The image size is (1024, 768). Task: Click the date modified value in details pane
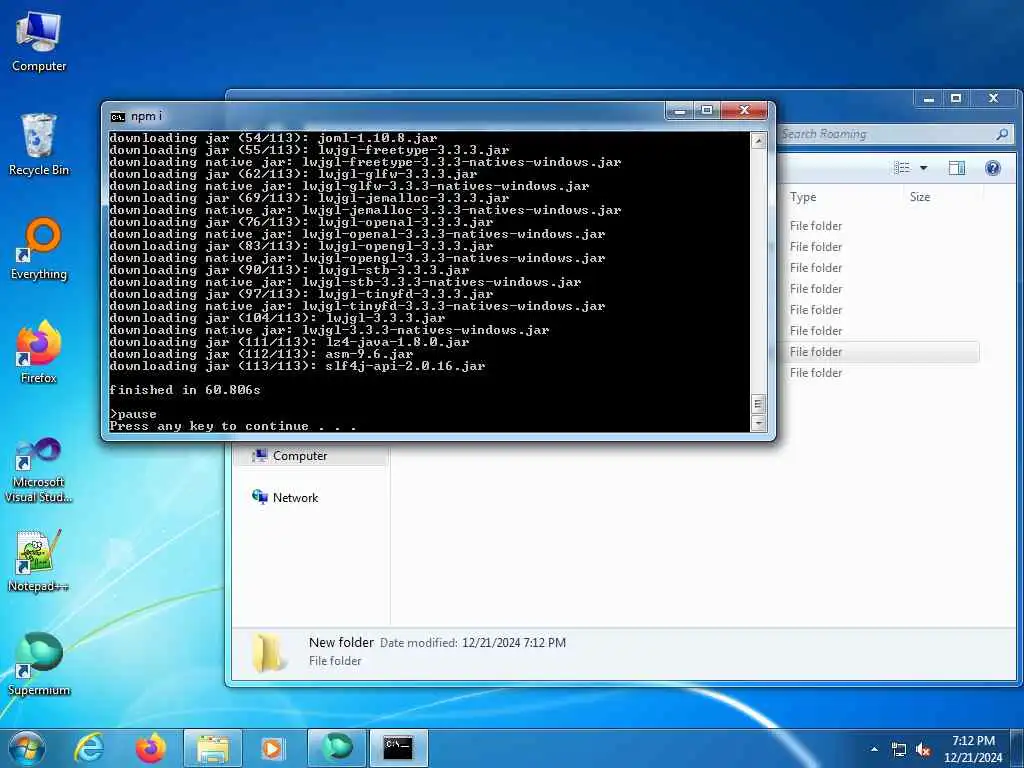click(x=514, y=643)
